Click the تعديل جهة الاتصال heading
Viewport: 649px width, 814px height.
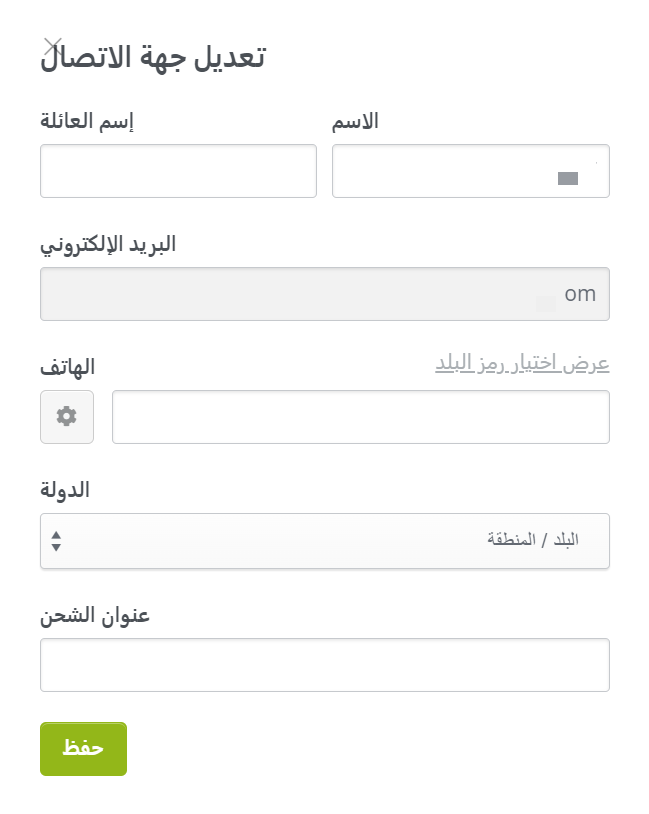tap(153, 57)
